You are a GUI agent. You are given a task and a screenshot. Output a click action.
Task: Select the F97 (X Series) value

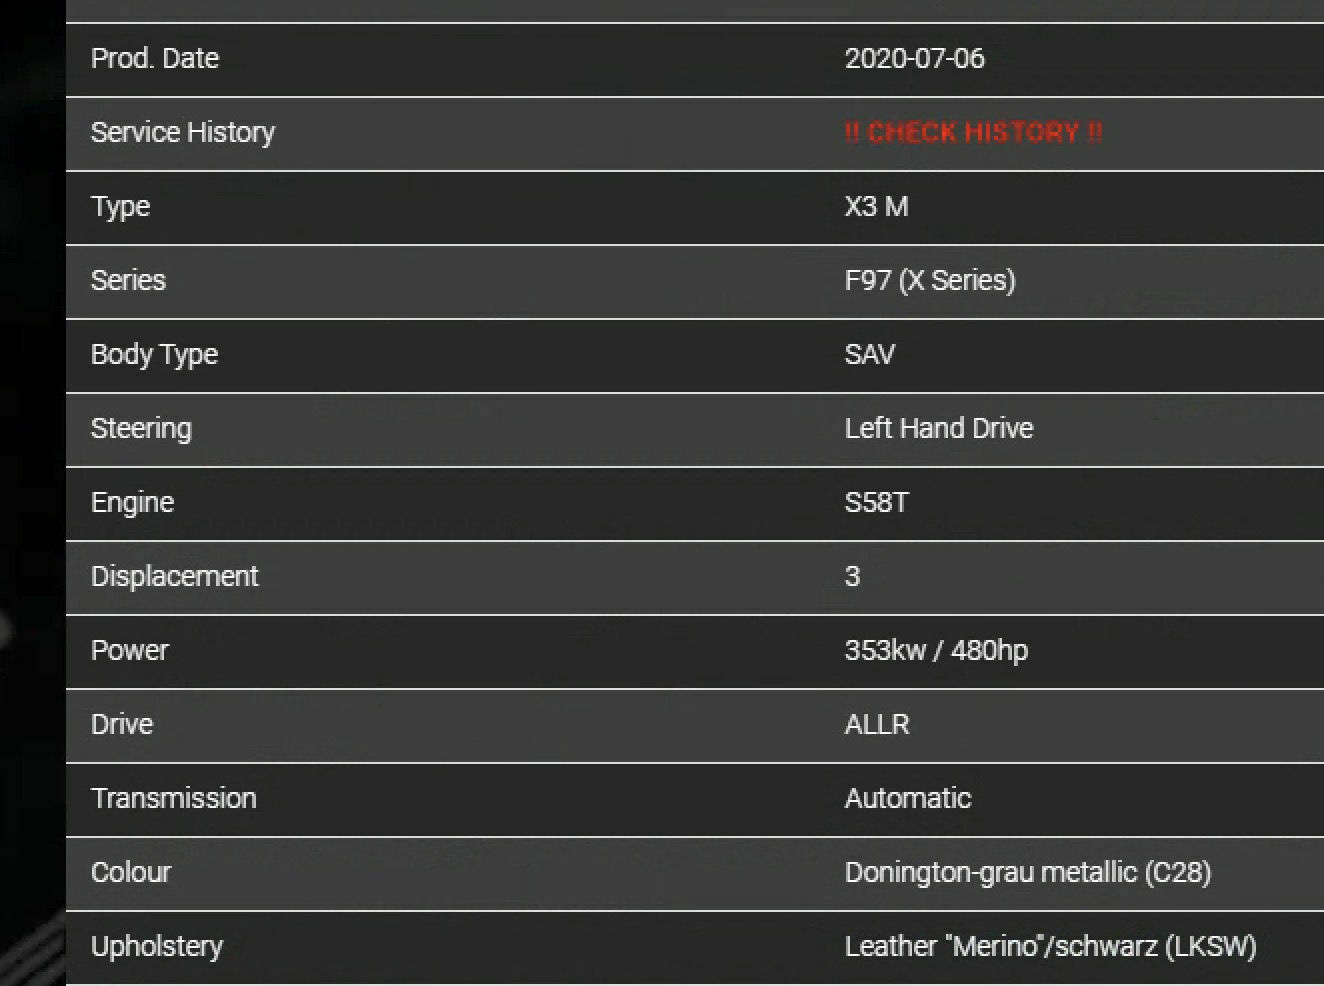tap(929, 280)
